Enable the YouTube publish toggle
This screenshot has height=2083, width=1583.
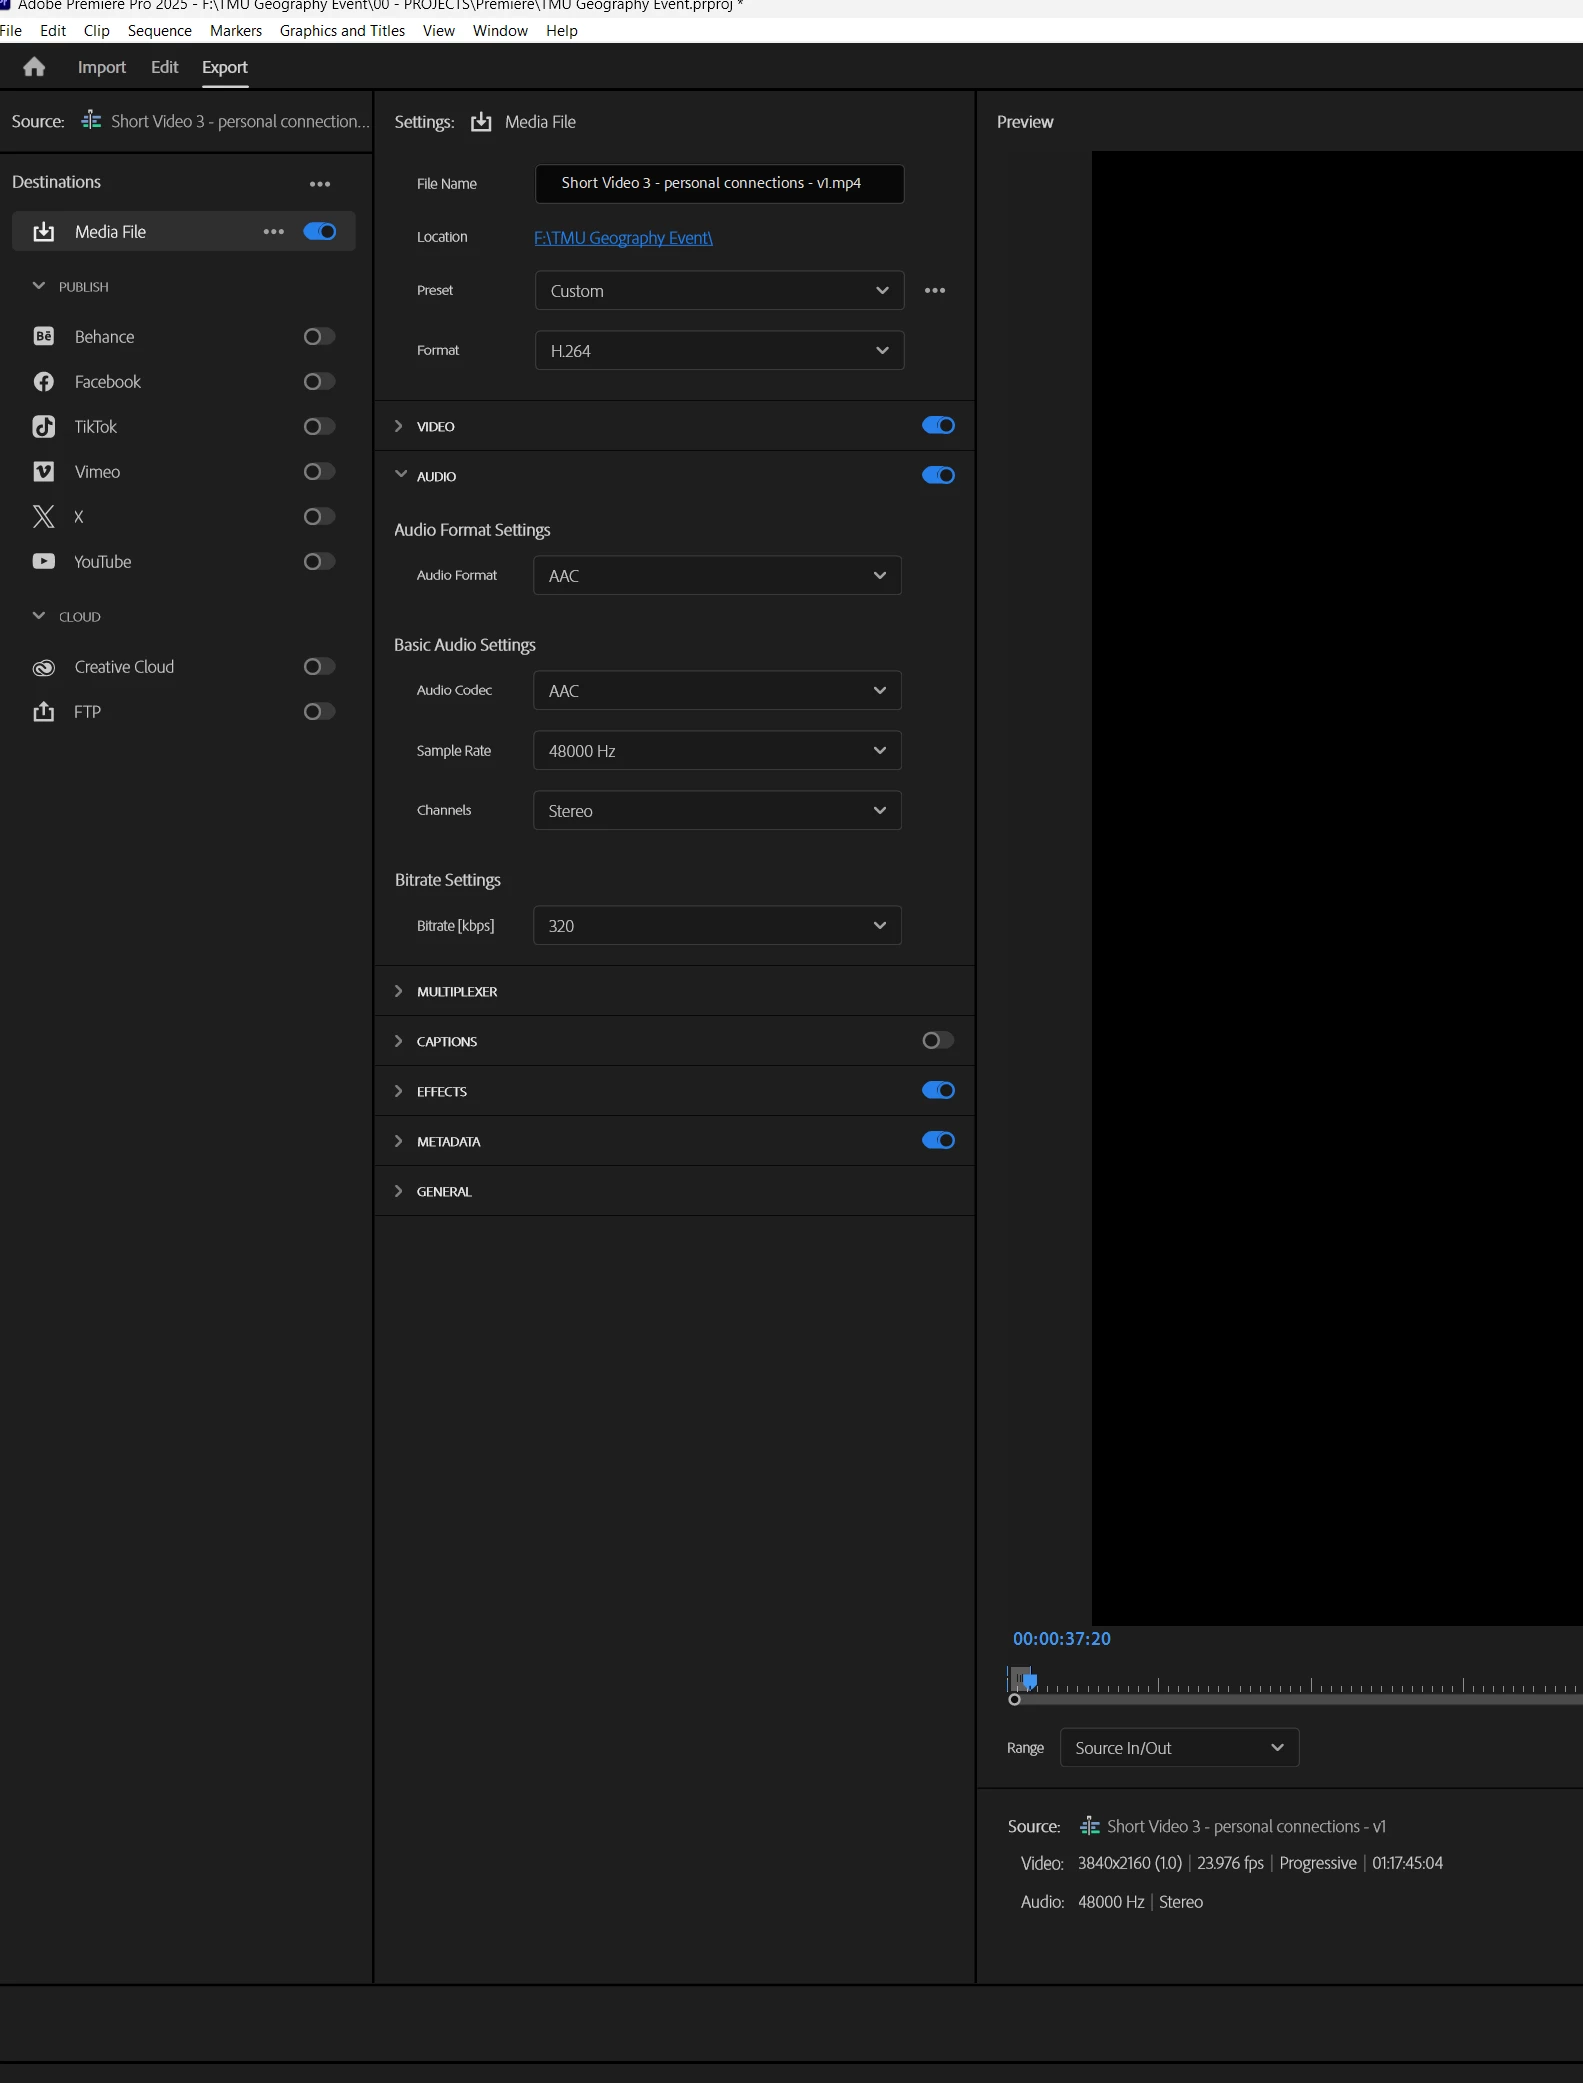tap(320, 562)
